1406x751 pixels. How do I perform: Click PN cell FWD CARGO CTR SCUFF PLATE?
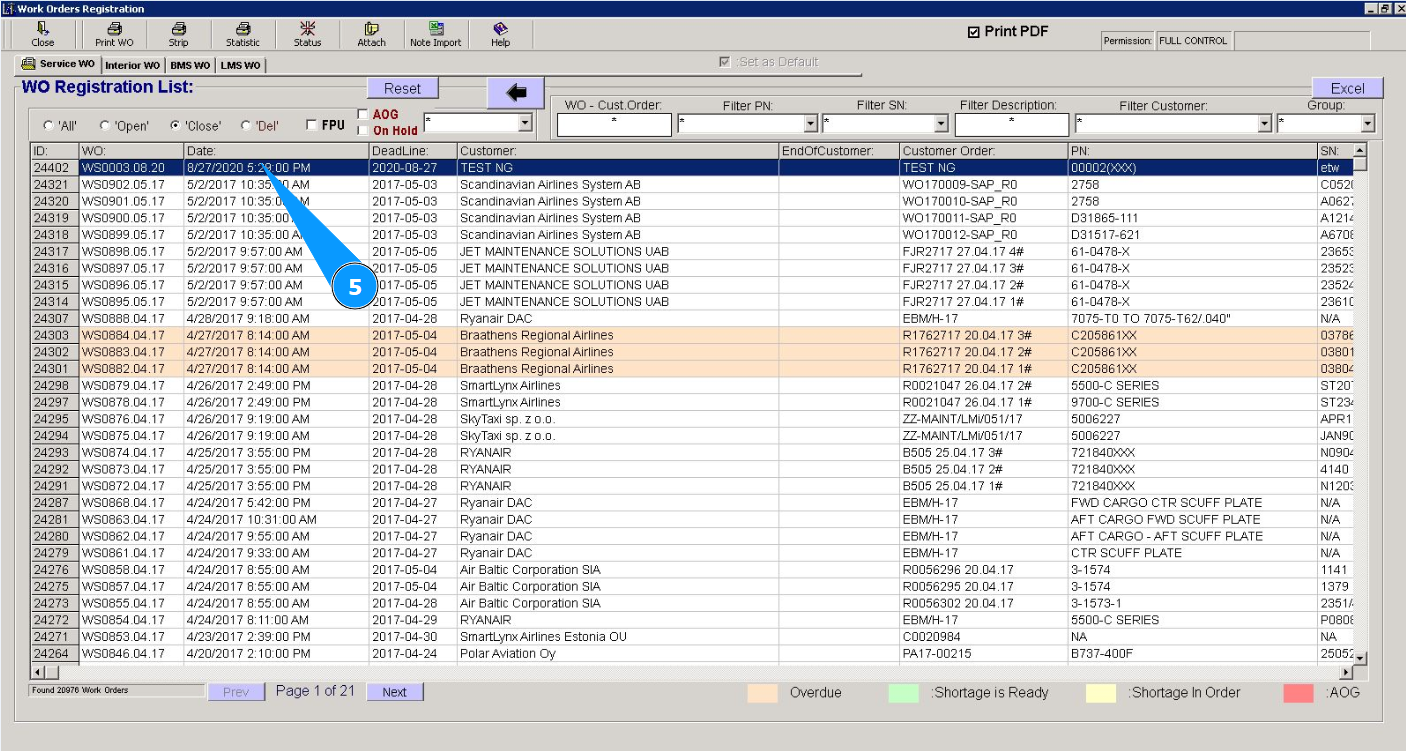[x=1192, y=503]
